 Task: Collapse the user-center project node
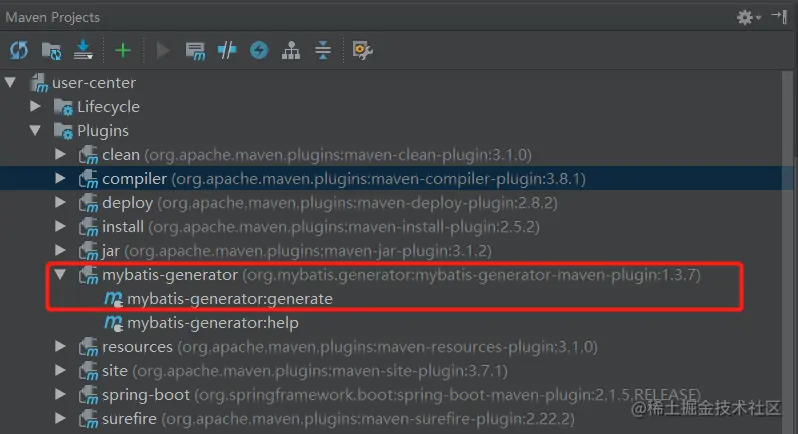(x=11, y=82)
